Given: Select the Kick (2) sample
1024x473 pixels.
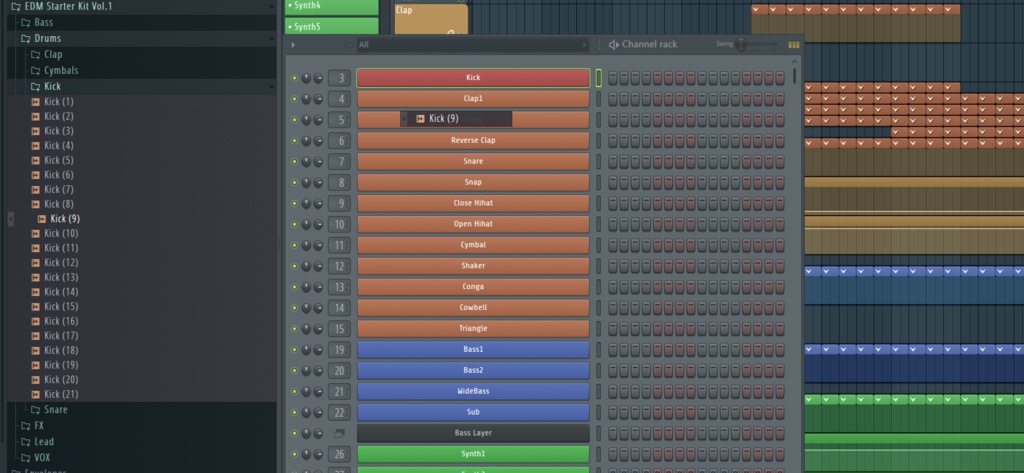Looking at the screenshot, I should tap(59, 116).
